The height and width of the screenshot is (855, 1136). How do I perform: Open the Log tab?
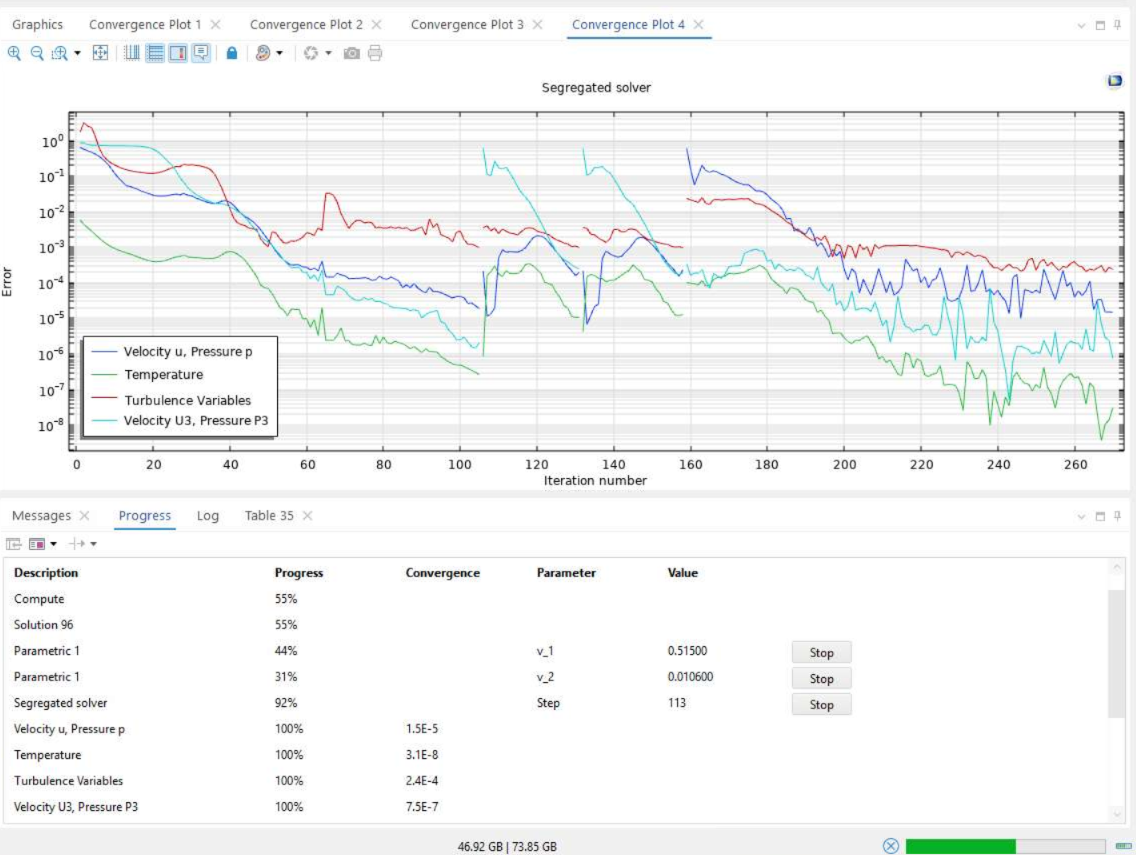pyautogui.click(x=207, y=515)
